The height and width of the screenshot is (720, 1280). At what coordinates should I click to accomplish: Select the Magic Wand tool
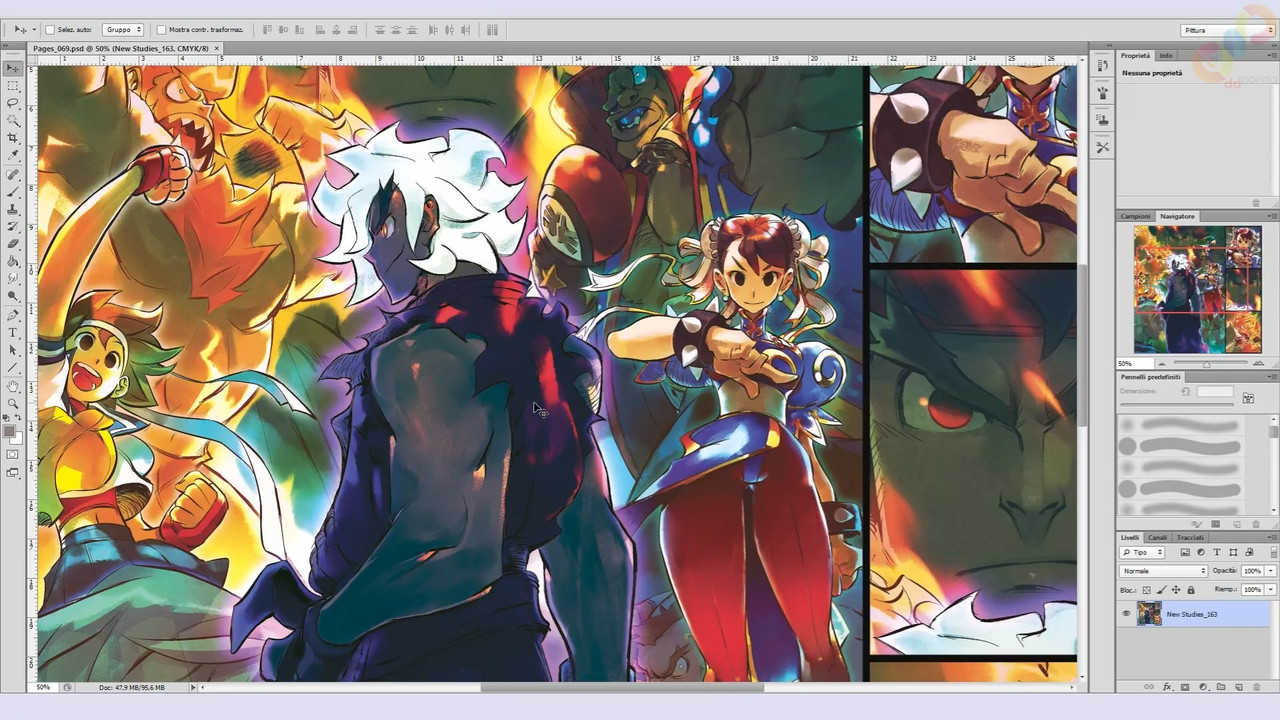(13, 120)
